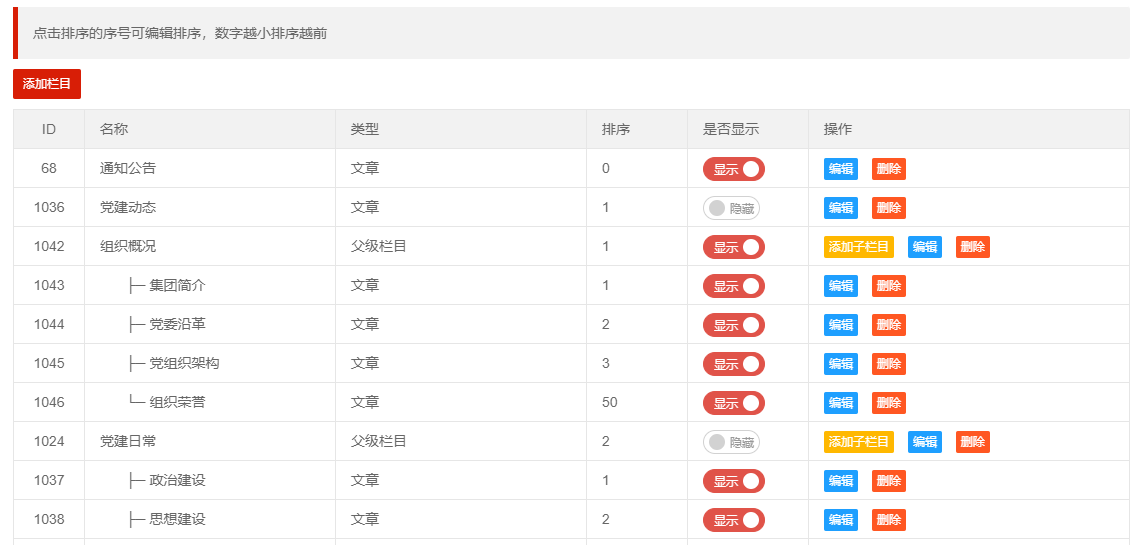Click 编辑 on the 党建日常 row
The width and height of the screenshot is (1130, 546).
click(x=924, y=442)
